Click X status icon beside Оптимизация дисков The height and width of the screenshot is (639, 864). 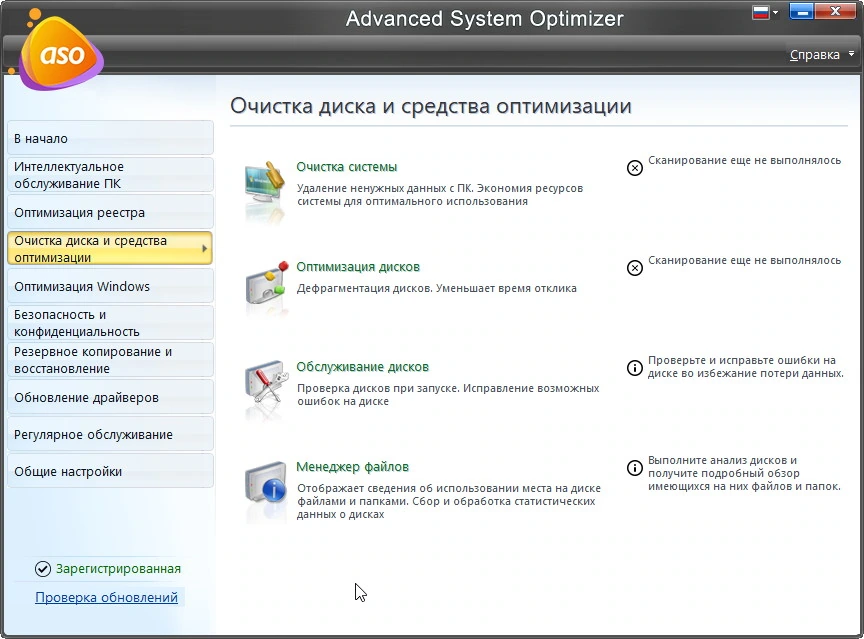(x=635, y=268)
